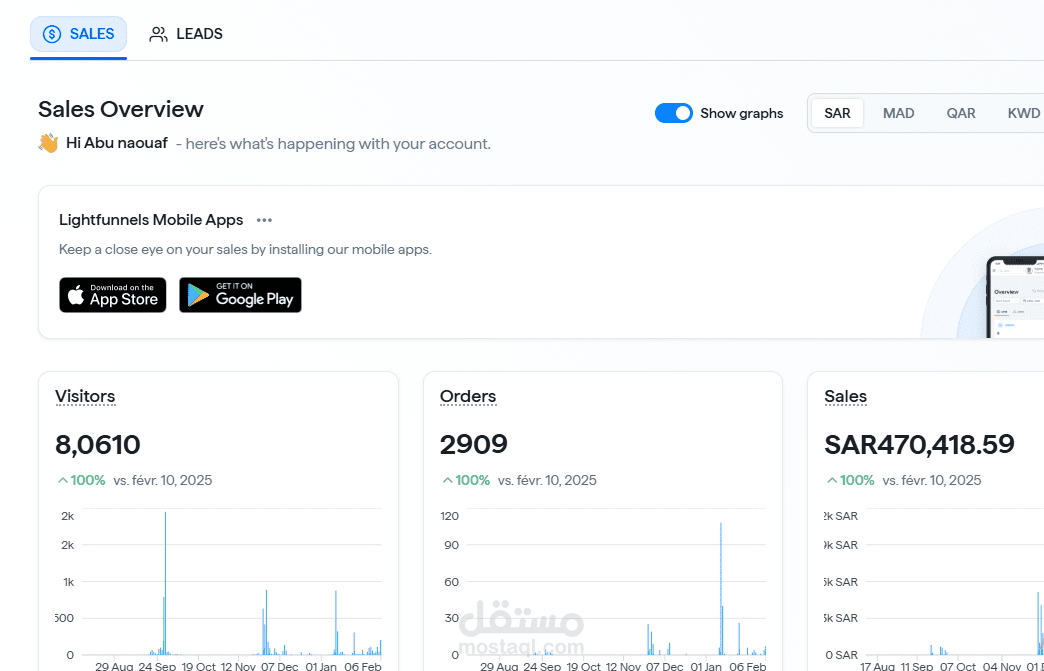Download on the App Store button
This screenshot has width=1044, height=671.
pyautogui.click(x=113, y=295)
